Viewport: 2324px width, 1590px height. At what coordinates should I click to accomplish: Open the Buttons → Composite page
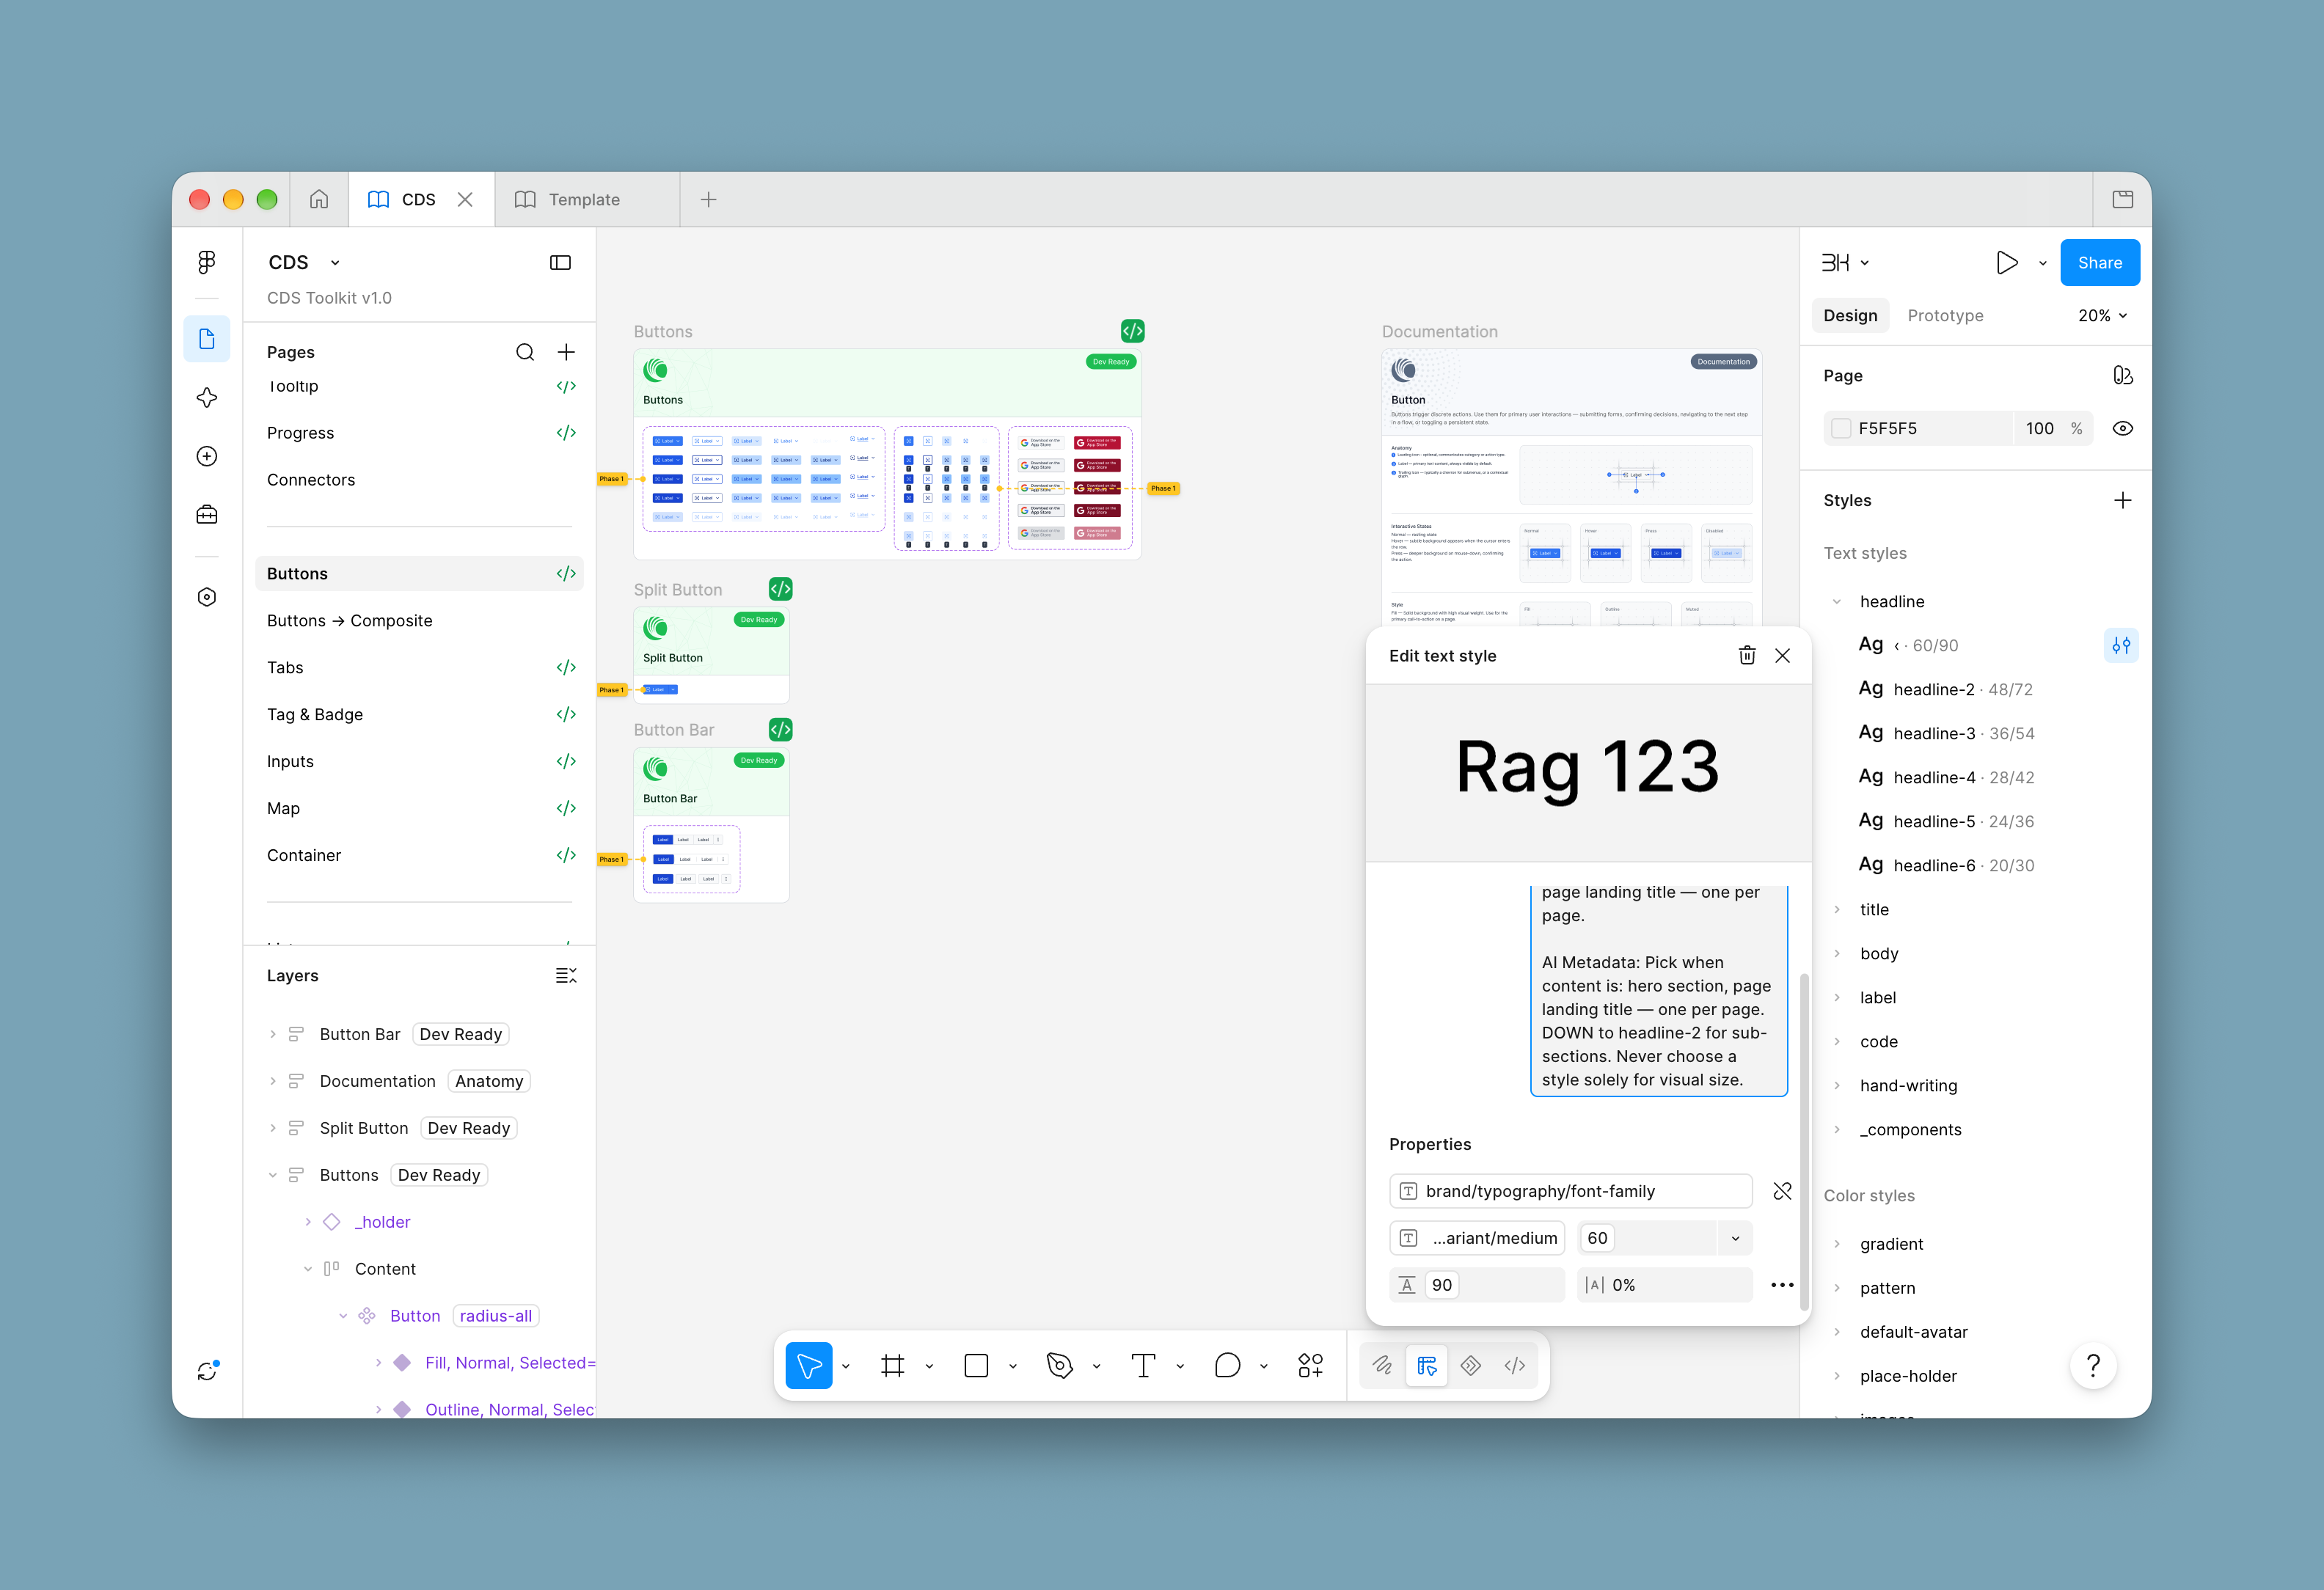click(420, 620)
